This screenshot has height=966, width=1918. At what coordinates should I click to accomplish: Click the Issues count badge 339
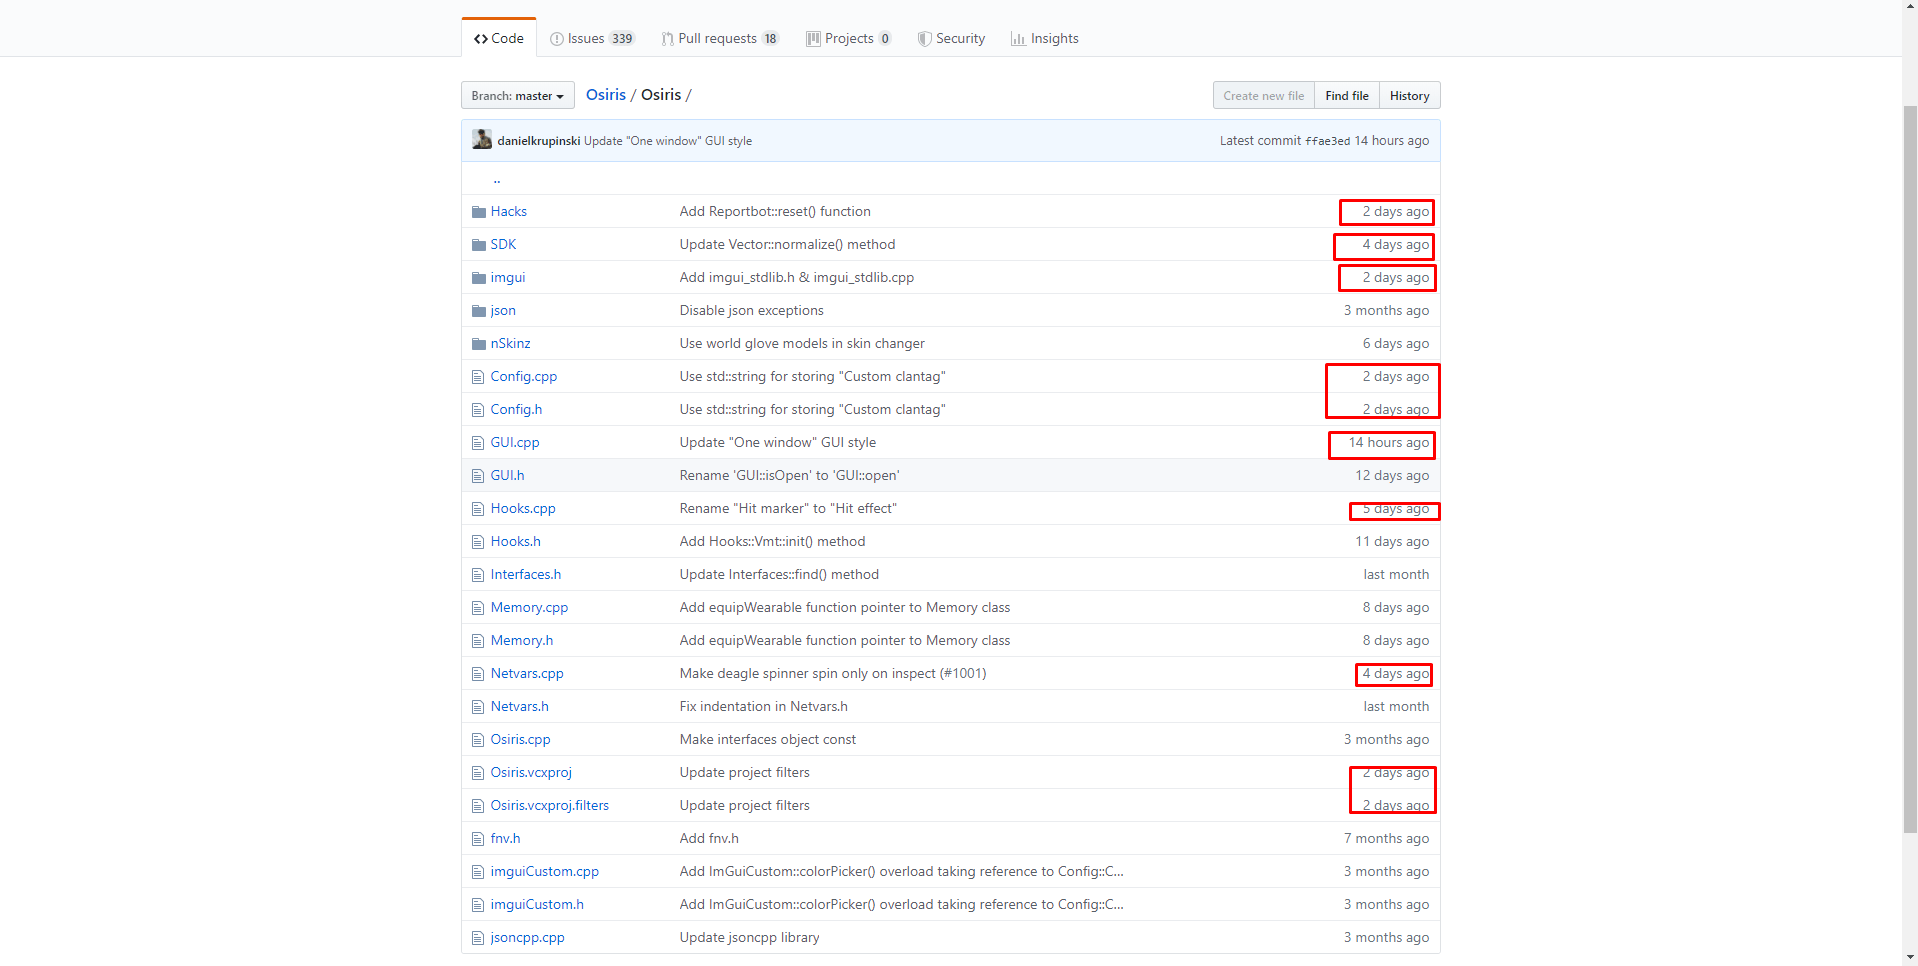pos(622,39)
